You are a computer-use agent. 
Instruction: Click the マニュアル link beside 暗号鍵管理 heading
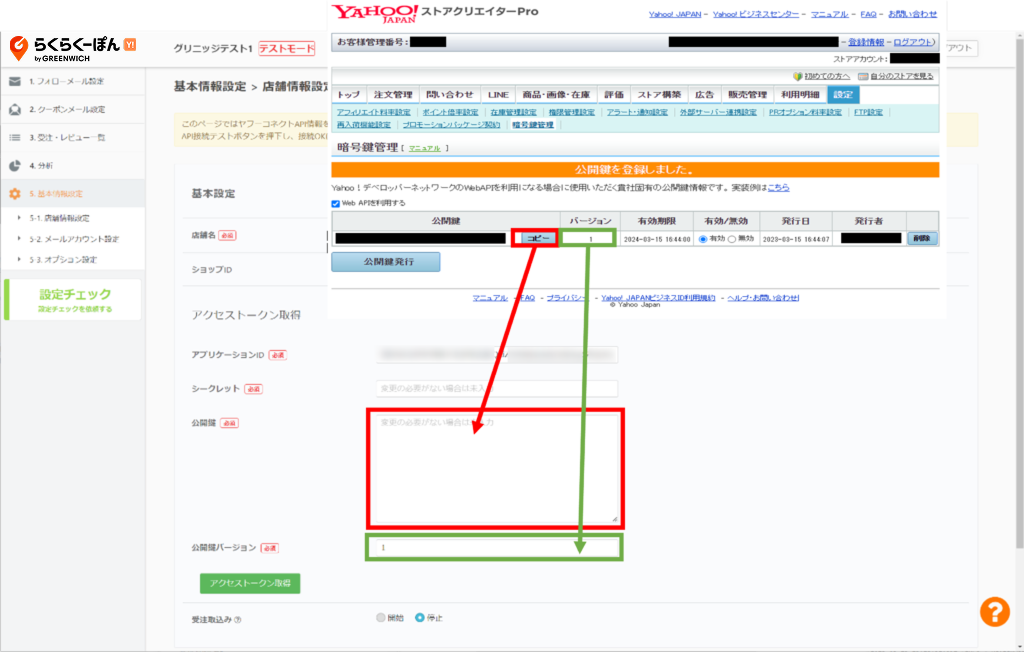[424, 148]
